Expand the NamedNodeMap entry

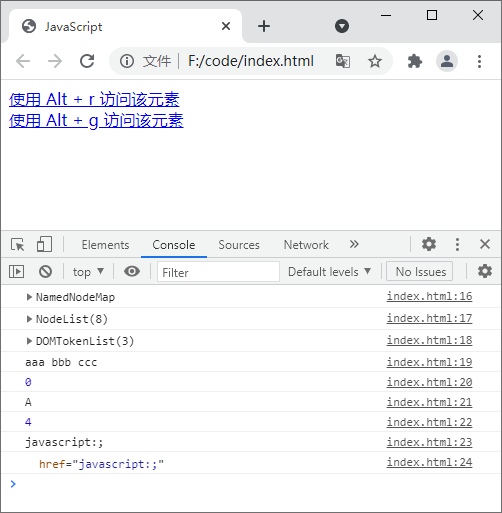pos(29,297)
